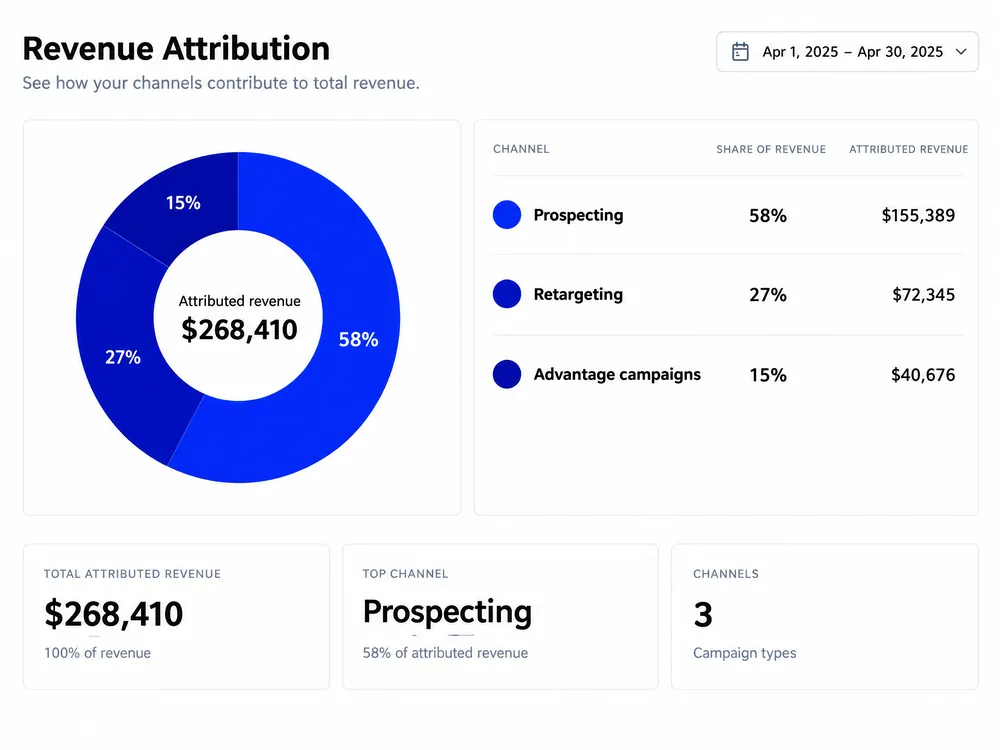Click the Retargeting channel name

[x=578, y=294]
